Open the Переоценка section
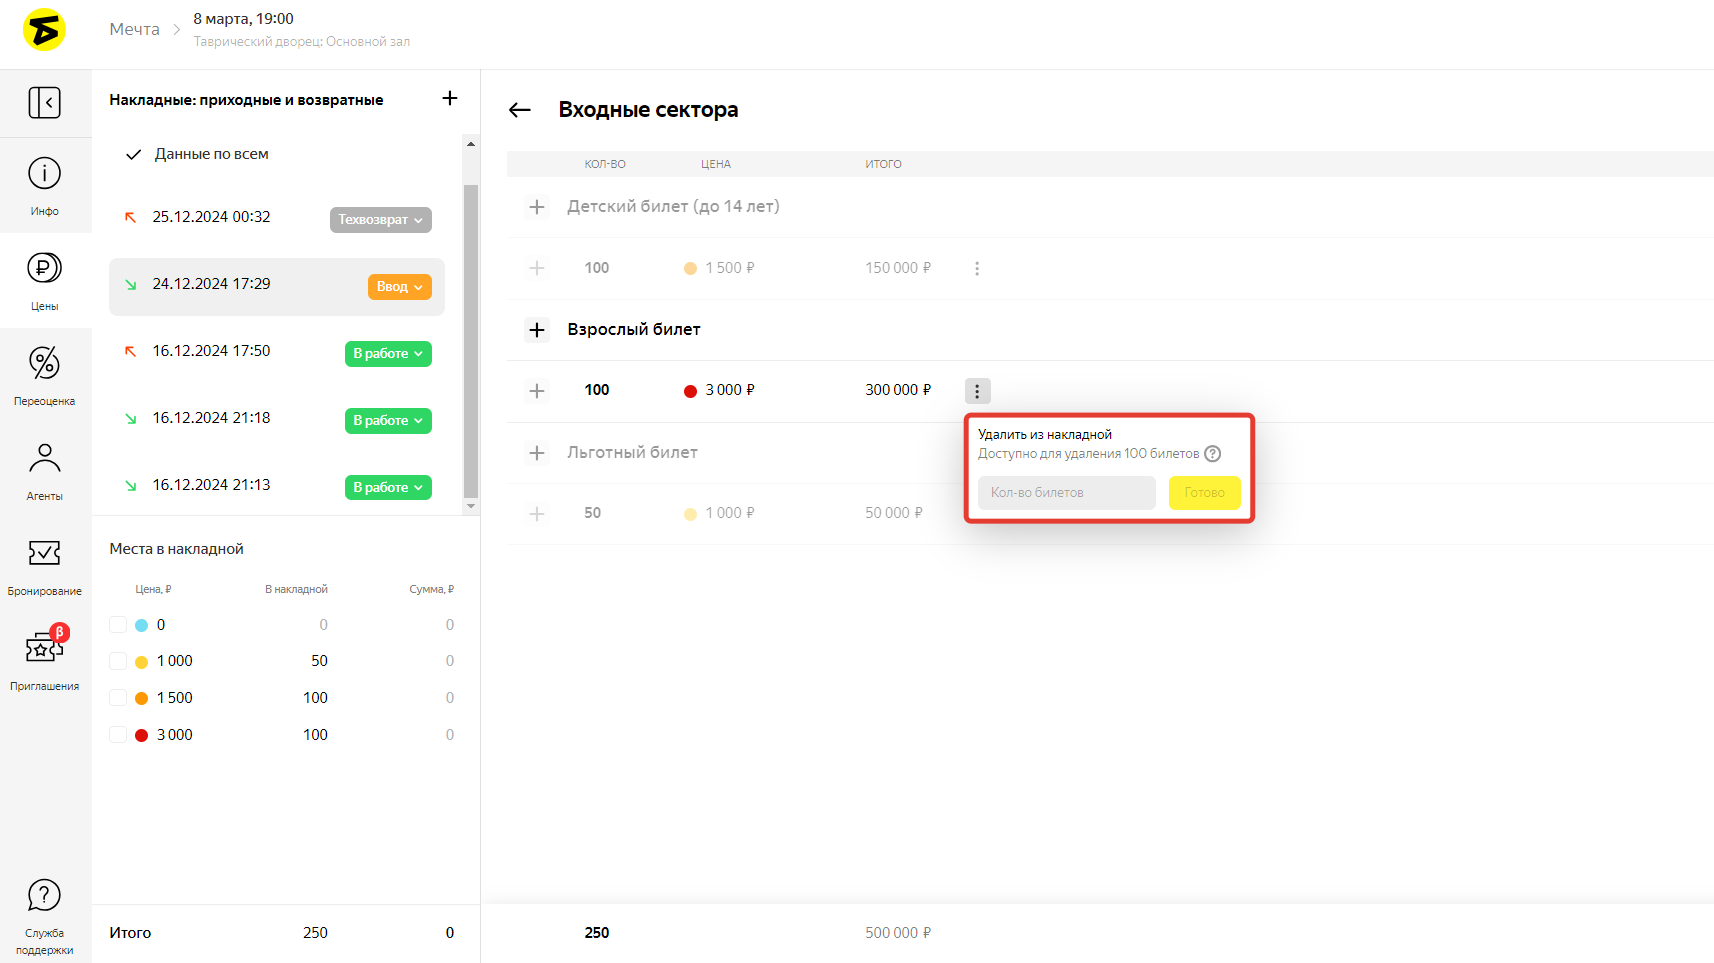1714x963 pixels. pyautogui.click(x=44, y=375)
